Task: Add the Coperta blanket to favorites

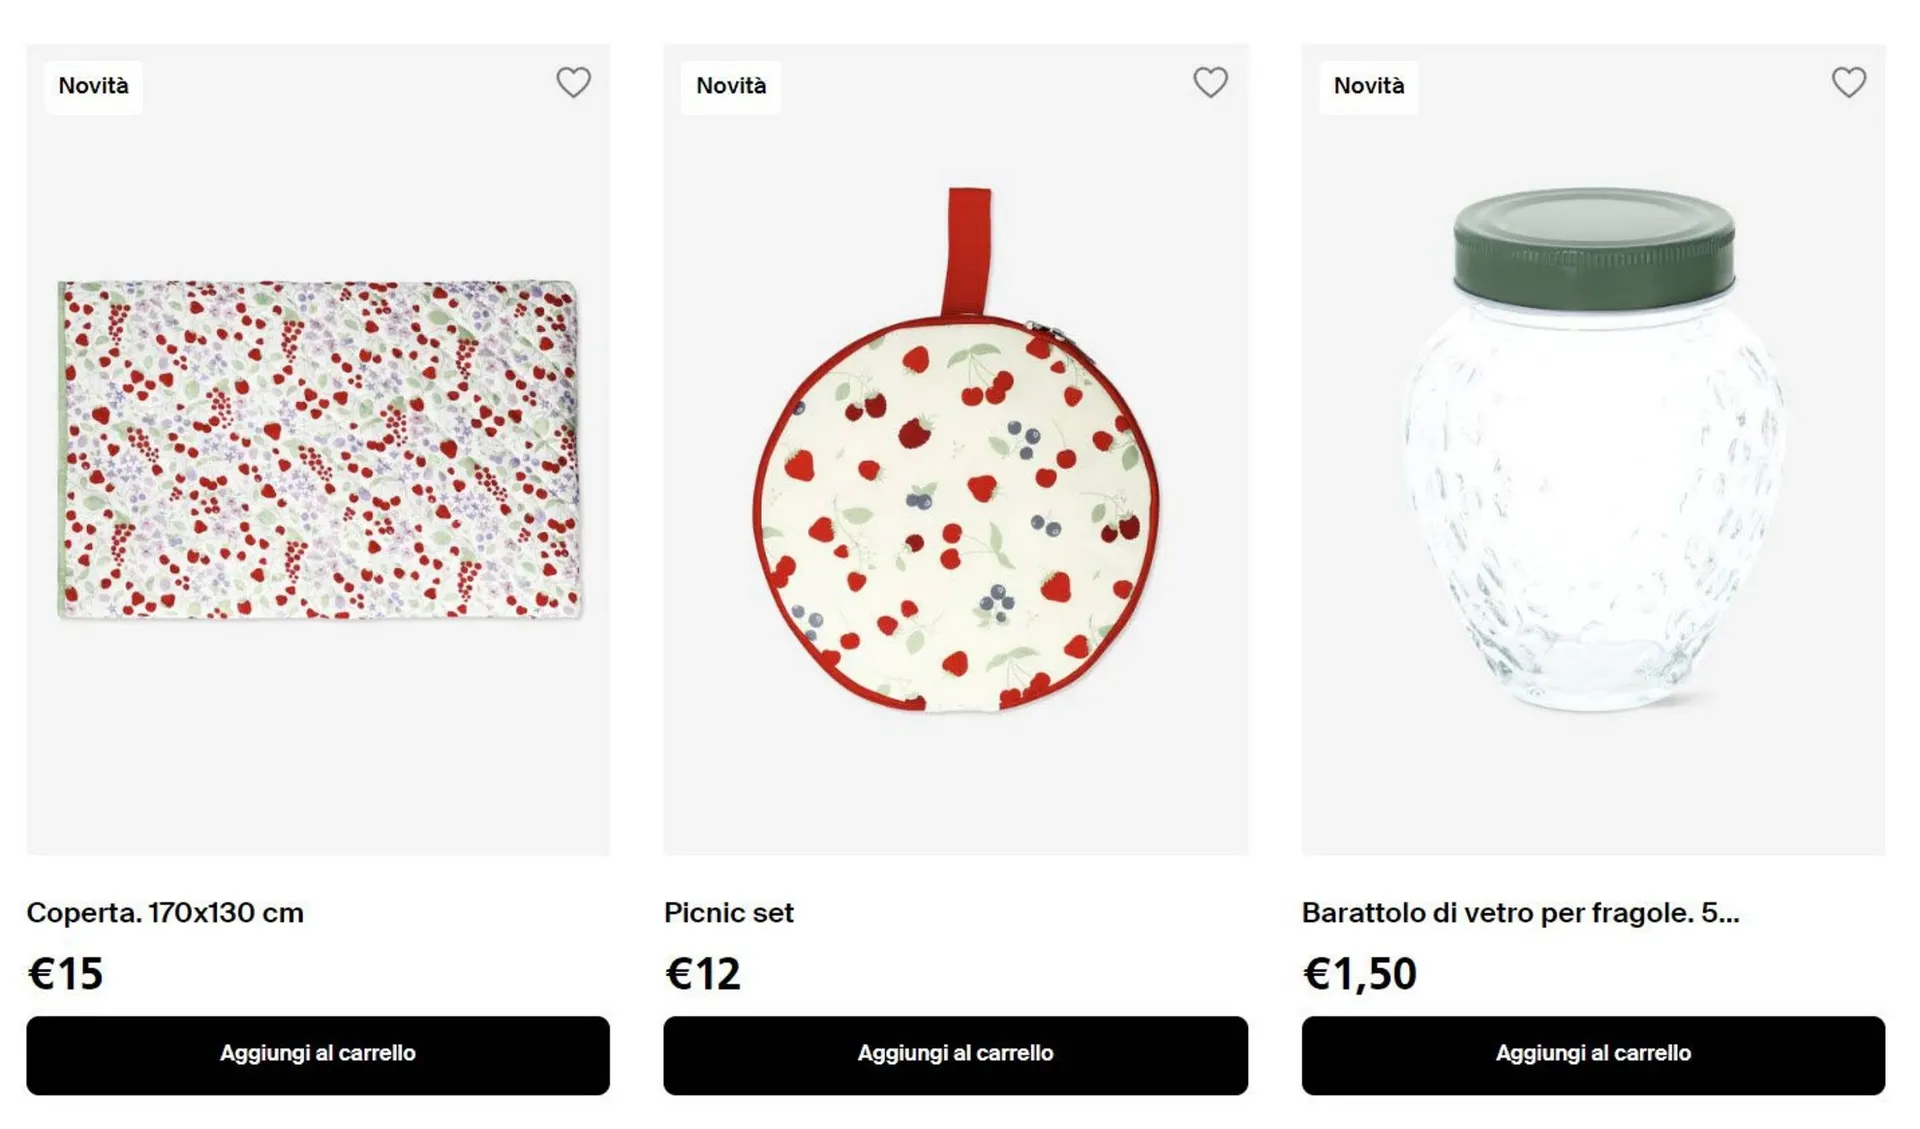Action: [573, 82]
